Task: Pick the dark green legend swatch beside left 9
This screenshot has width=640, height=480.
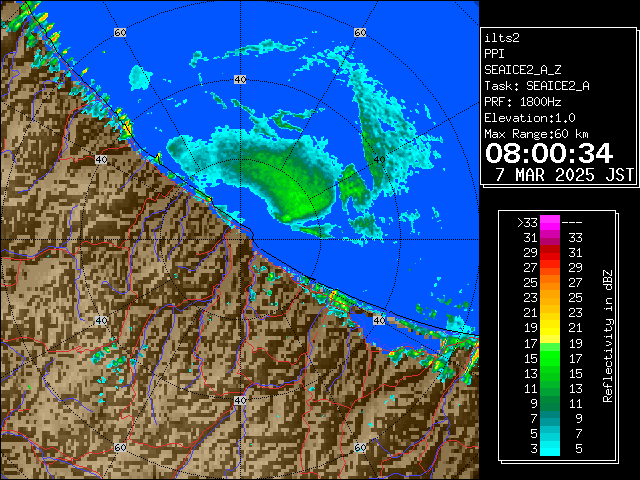Action: pyautogui.click(x=550, y=403)
